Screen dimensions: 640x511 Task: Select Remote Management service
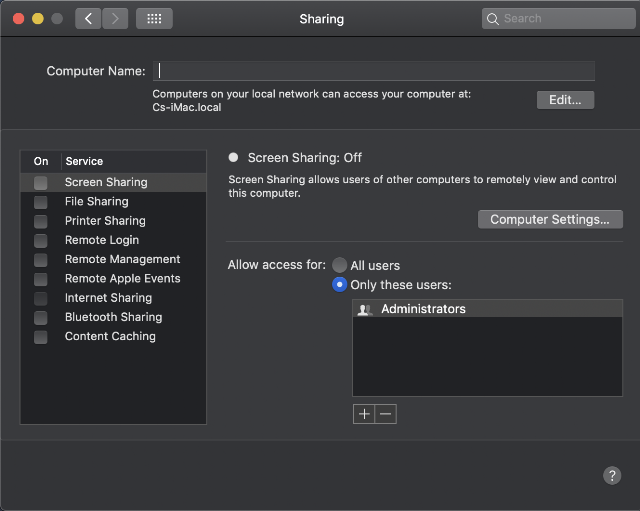coord(113,259)
